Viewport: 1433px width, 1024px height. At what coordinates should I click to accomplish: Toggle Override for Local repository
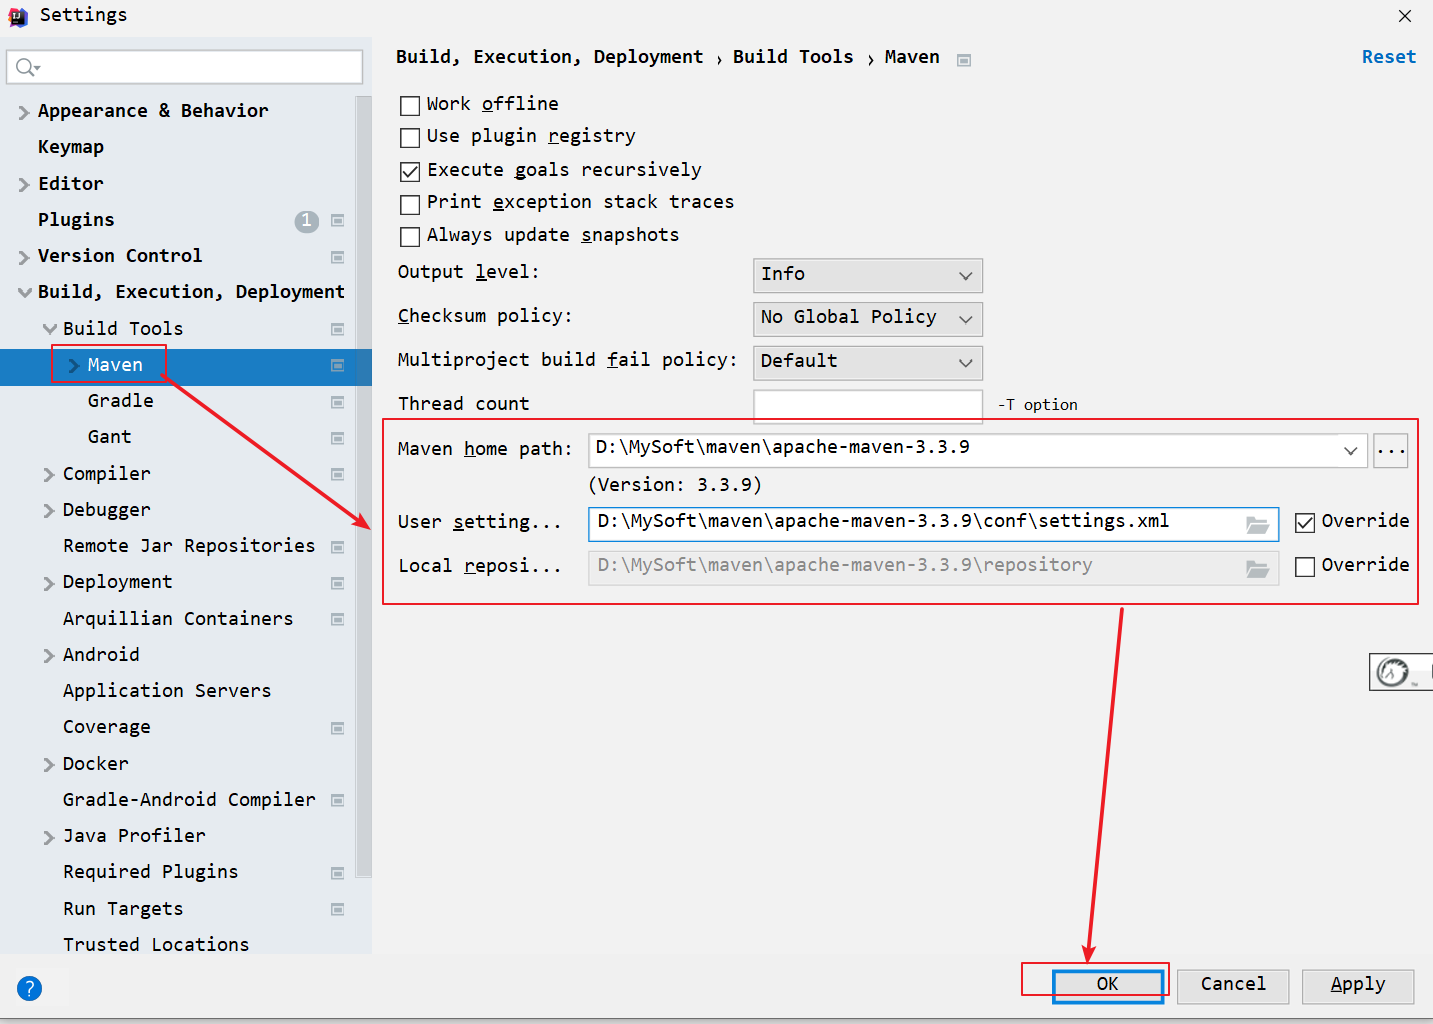pos(1305,567)
